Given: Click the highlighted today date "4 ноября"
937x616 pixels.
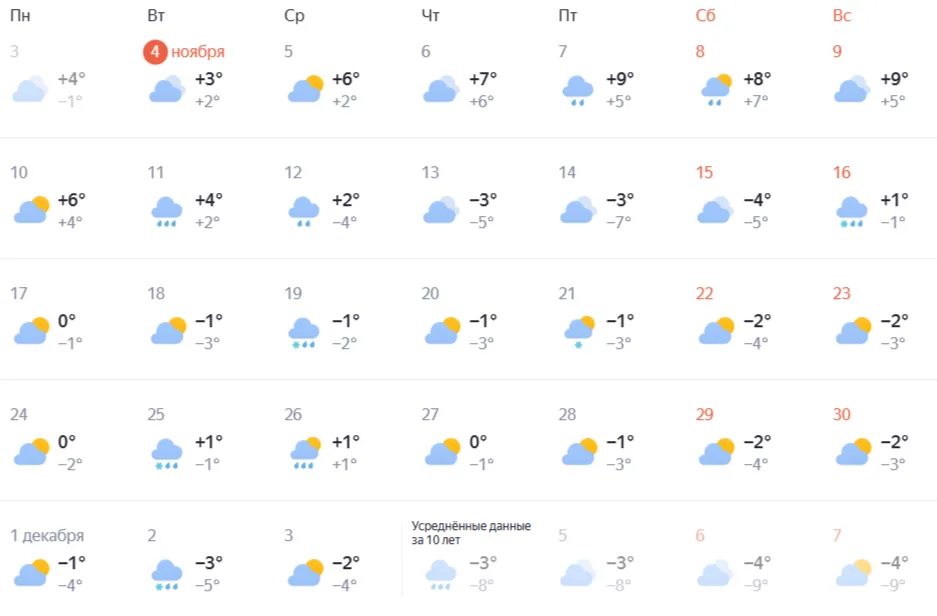Looking at the screenshot, I should click(185, 52).
